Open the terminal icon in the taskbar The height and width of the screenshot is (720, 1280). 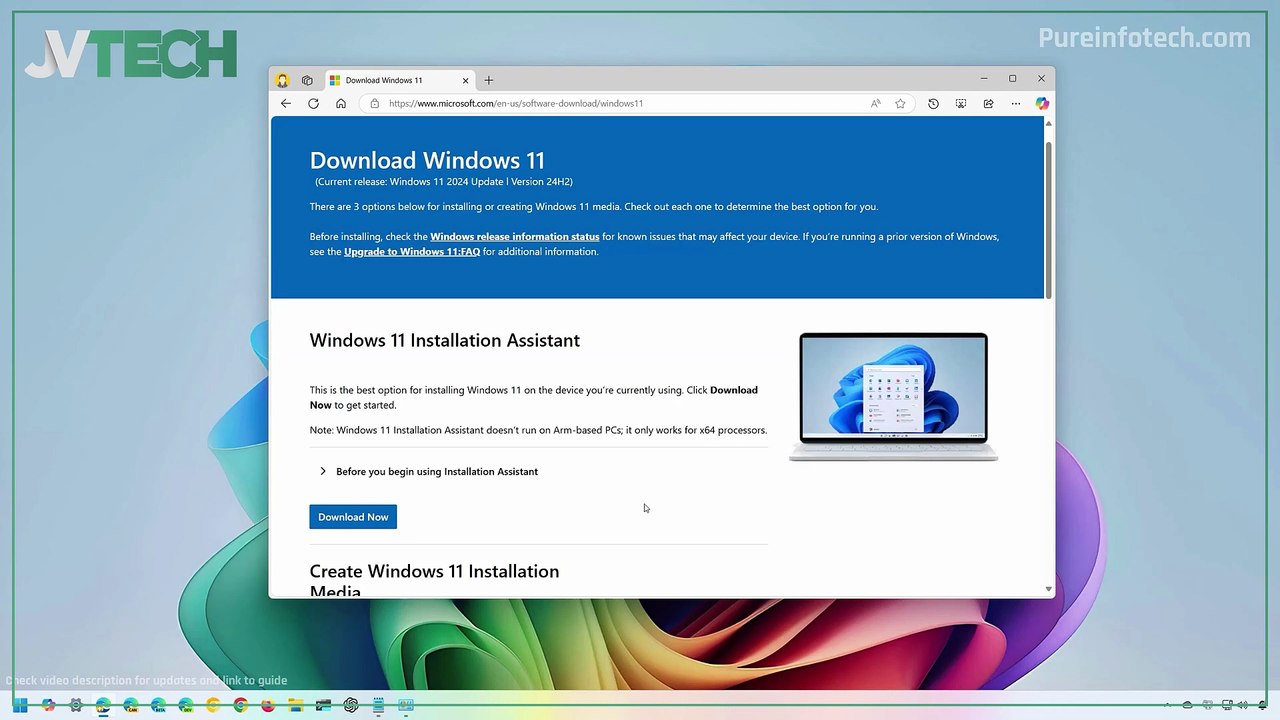click(x=323, y=705)
